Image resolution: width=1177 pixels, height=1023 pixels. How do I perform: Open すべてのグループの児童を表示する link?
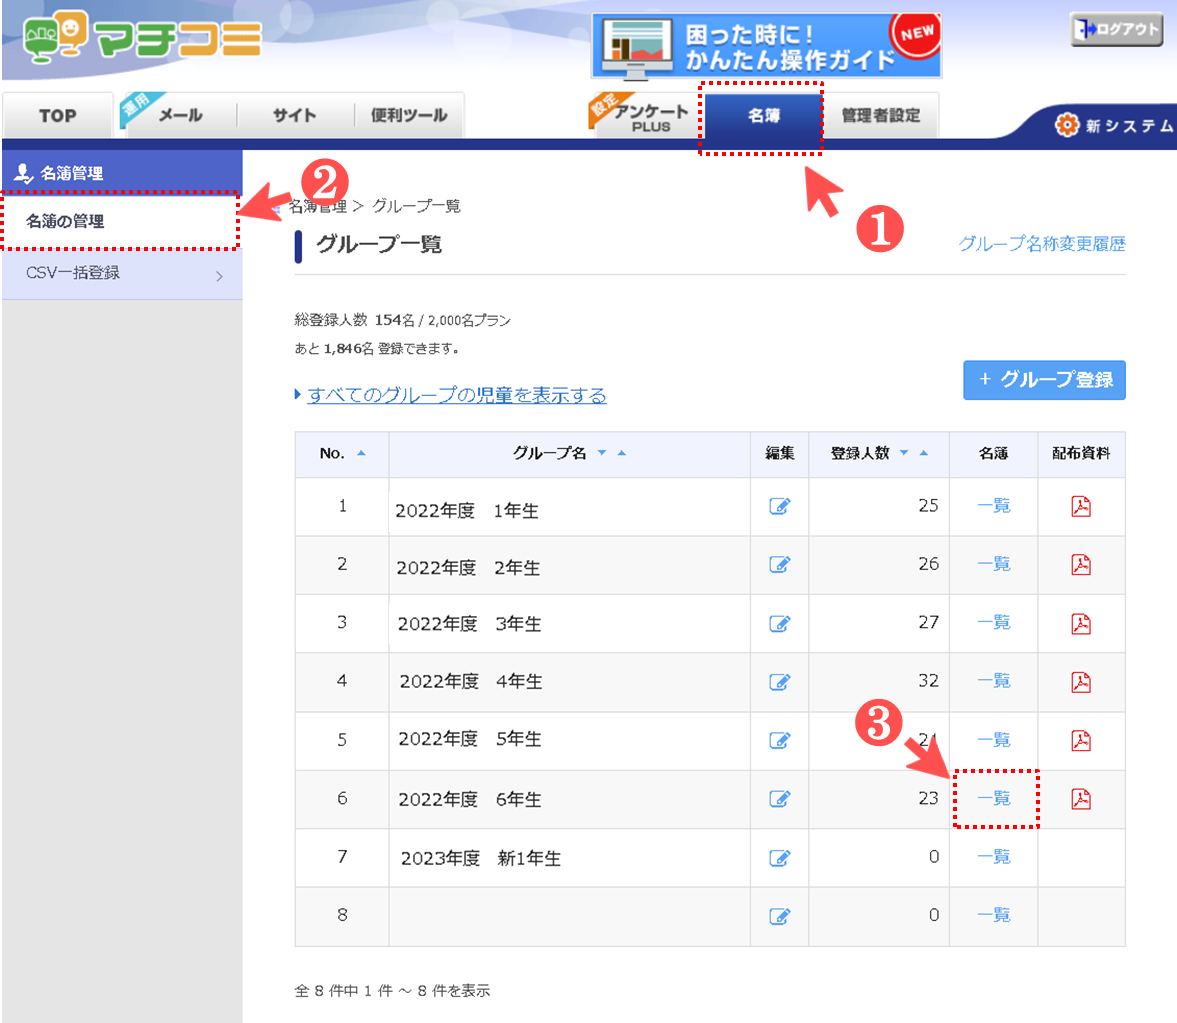456,395
